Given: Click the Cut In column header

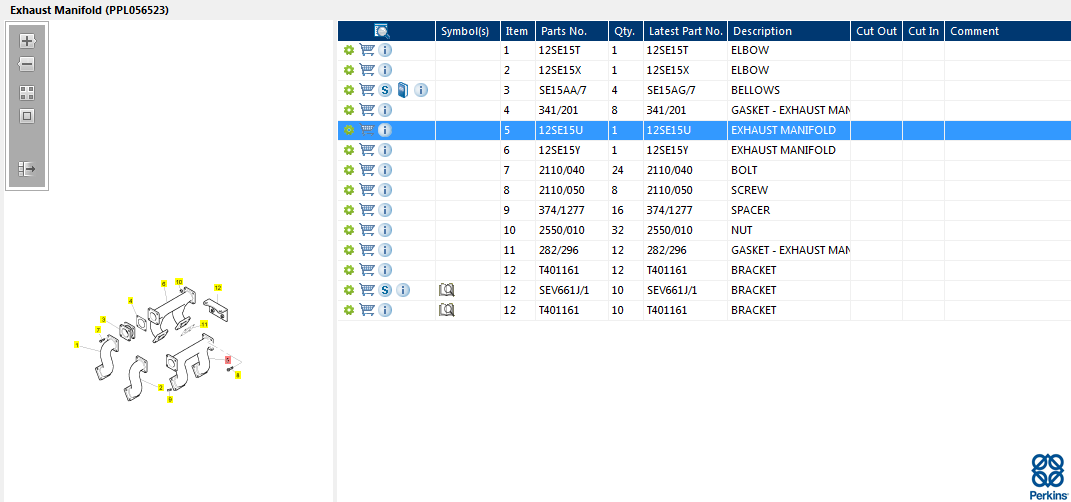Looking at the screenshot, I should [x=923, y=31].
